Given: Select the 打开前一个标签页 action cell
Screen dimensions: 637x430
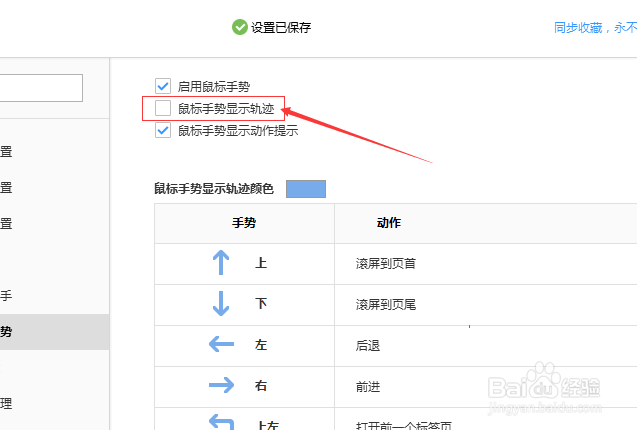Looking at the screenshot, I should (x=485, y=419).
